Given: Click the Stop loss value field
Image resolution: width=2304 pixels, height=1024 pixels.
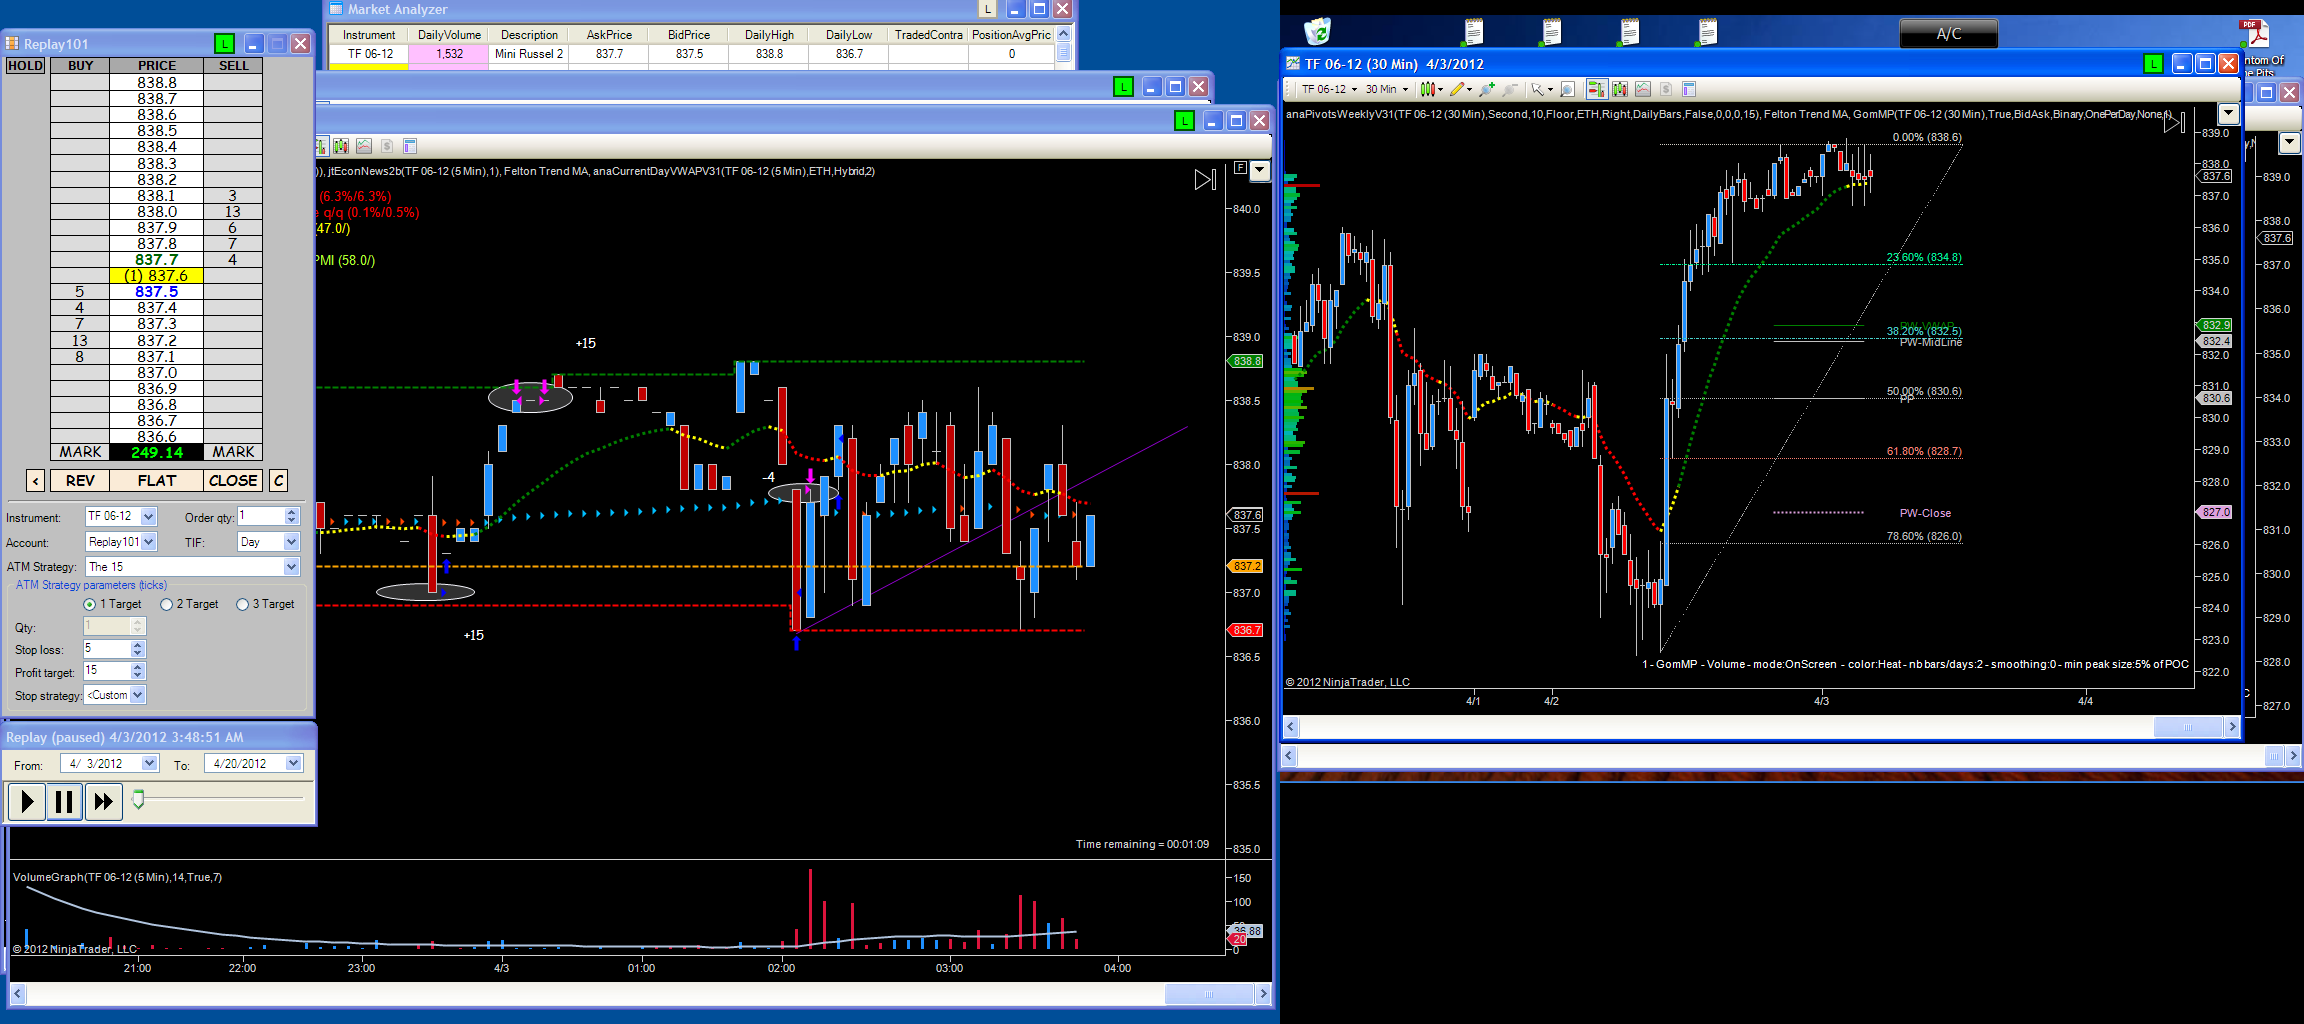Looking at the screenshot, I should [x=107, y=649].
